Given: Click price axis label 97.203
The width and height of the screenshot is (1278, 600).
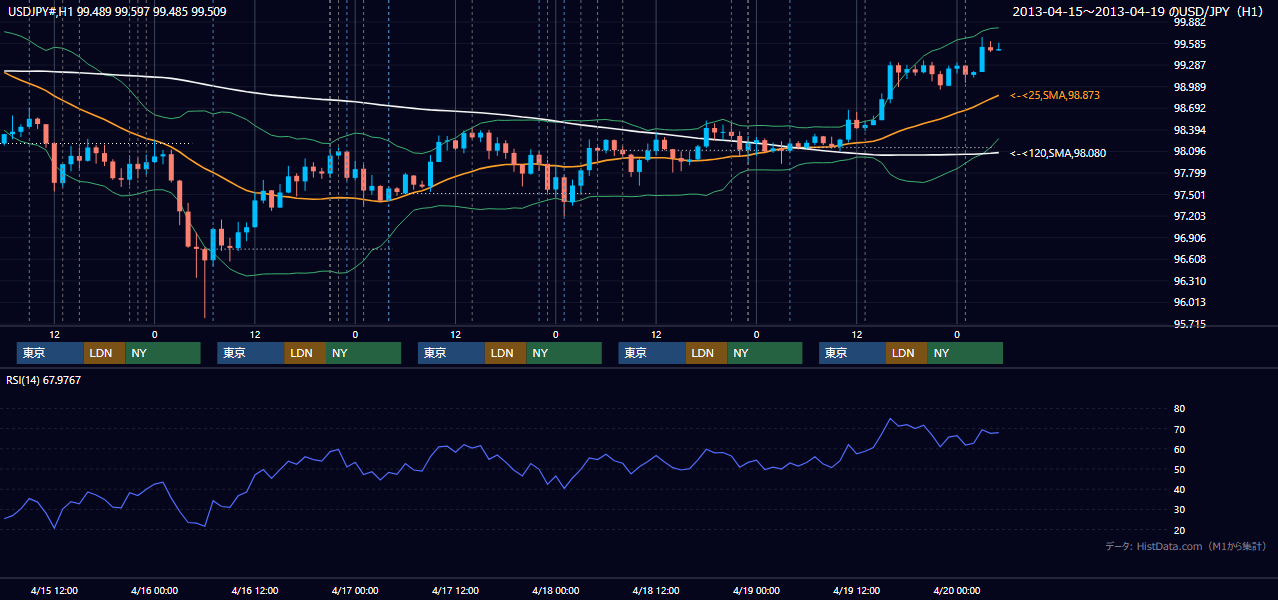Looking at the screenshot, I should point(1189,216).
